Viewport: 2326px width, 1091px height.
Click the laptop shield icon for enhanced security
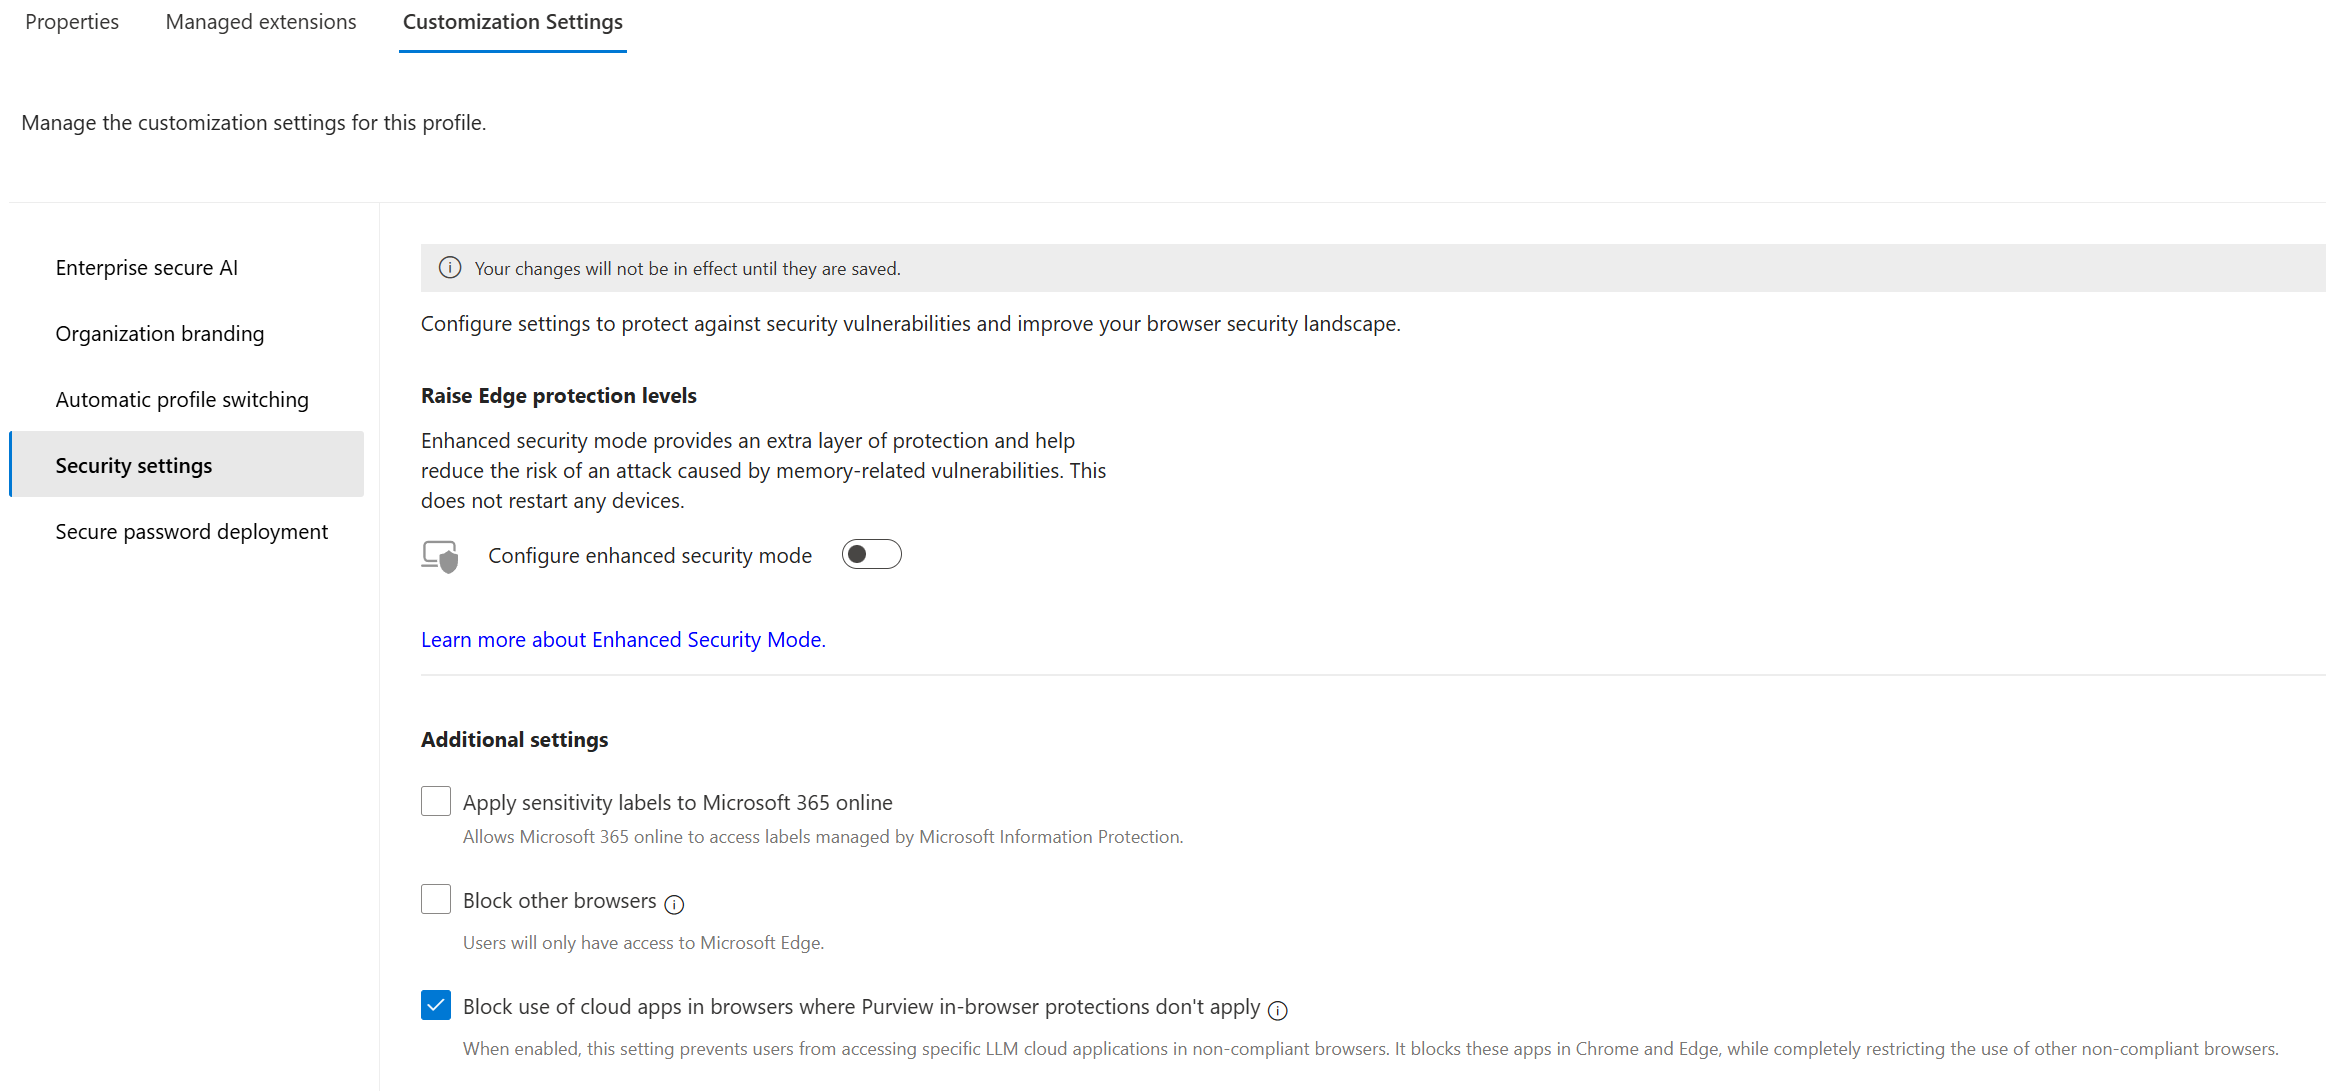[440, 556]
